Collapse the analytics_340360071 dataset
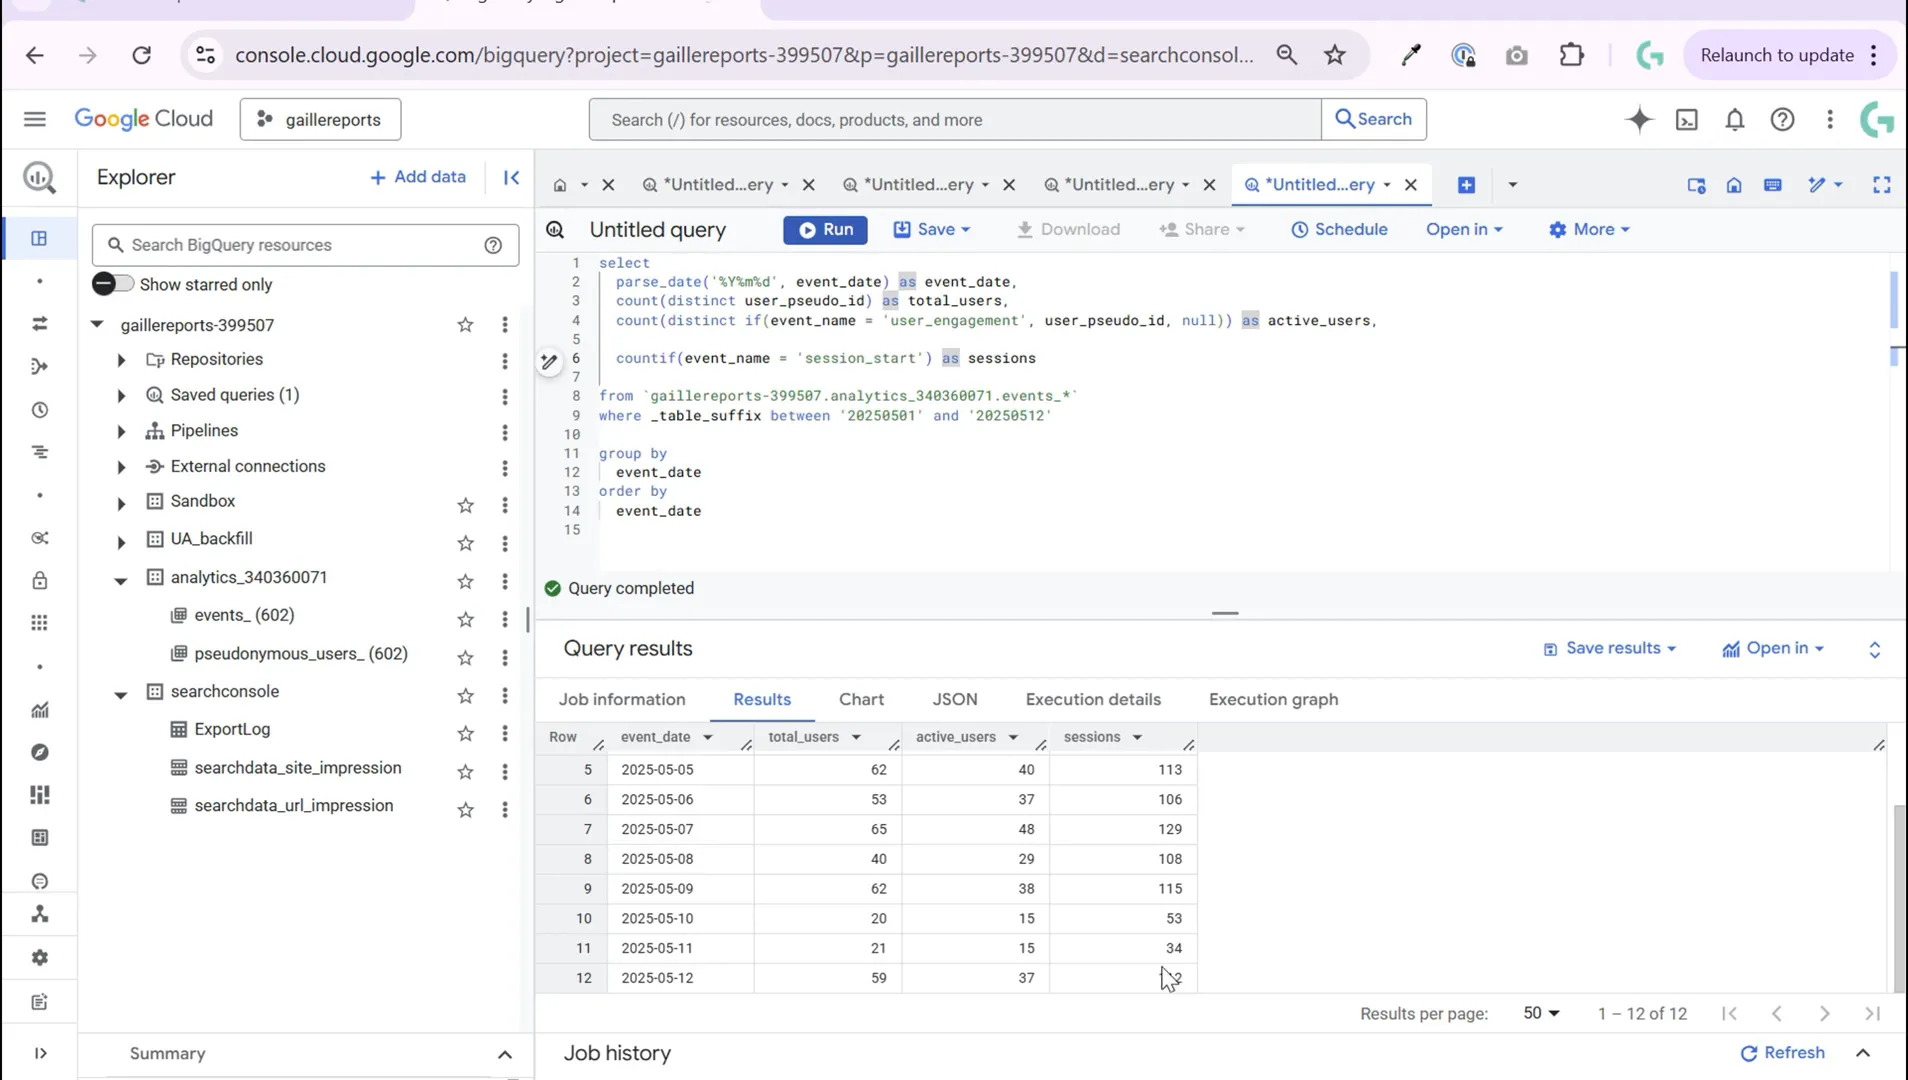The width and height of the screenshot is (1908, 1080). [121, 580]
